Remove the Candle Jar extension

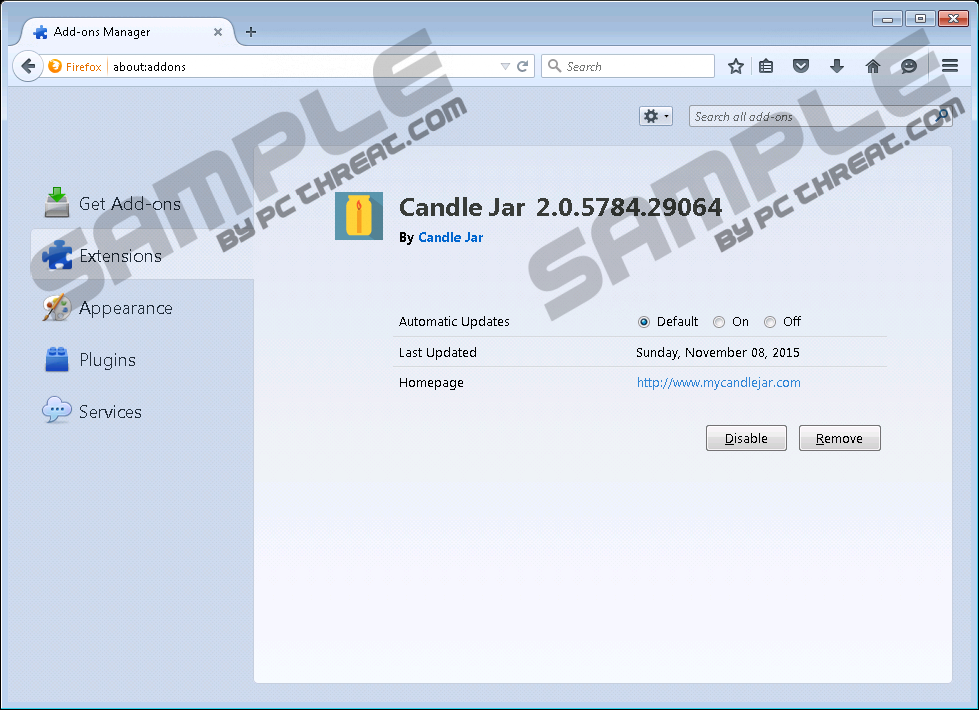pos(839,438)
